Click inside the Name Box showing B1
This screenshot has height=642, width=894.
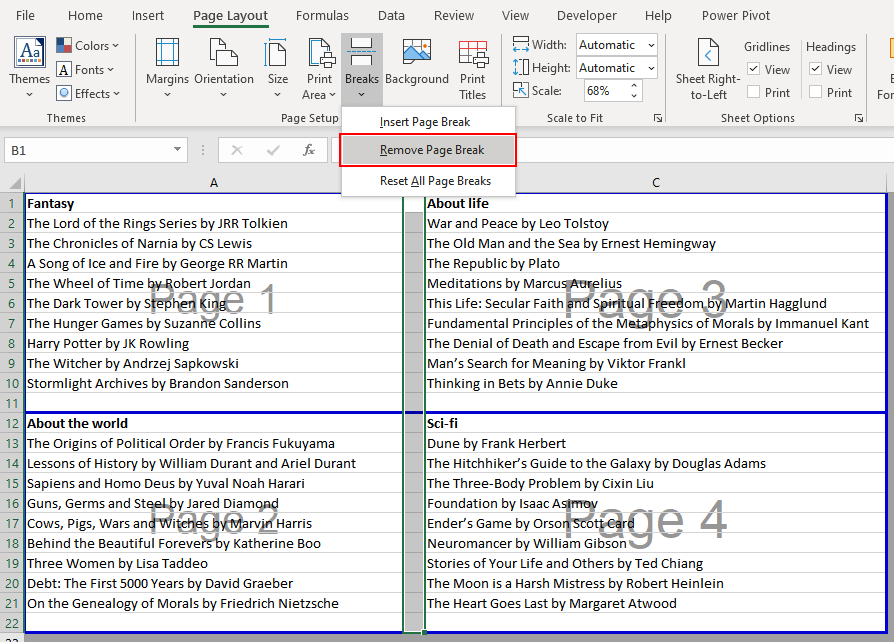tap(90, 149)
